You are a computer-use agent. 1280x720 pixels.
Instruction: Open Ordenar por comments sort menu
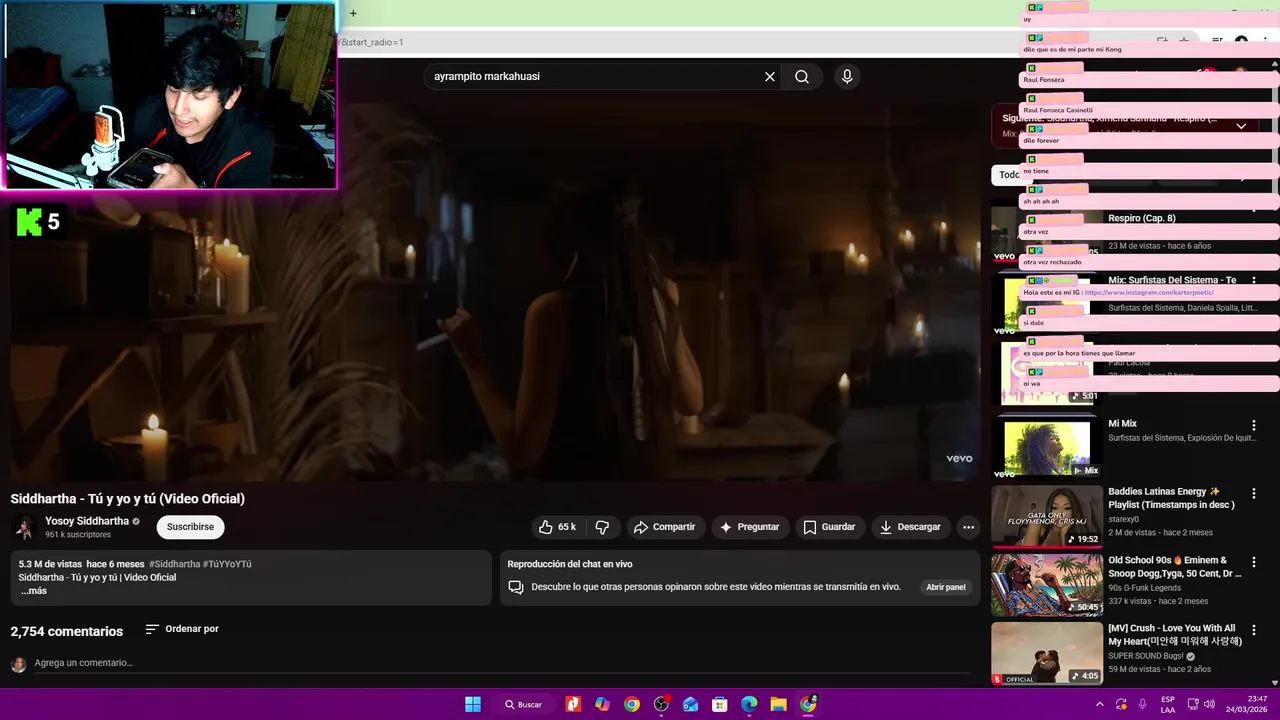click(x=182, y=629)
